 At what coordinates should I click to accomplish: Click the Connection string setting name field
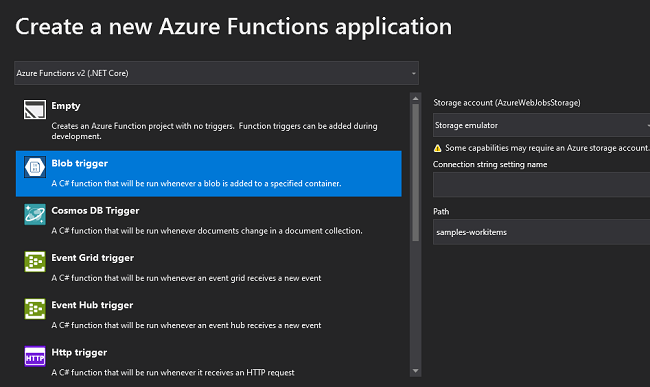pyautogui.click(x=541, y=185)
